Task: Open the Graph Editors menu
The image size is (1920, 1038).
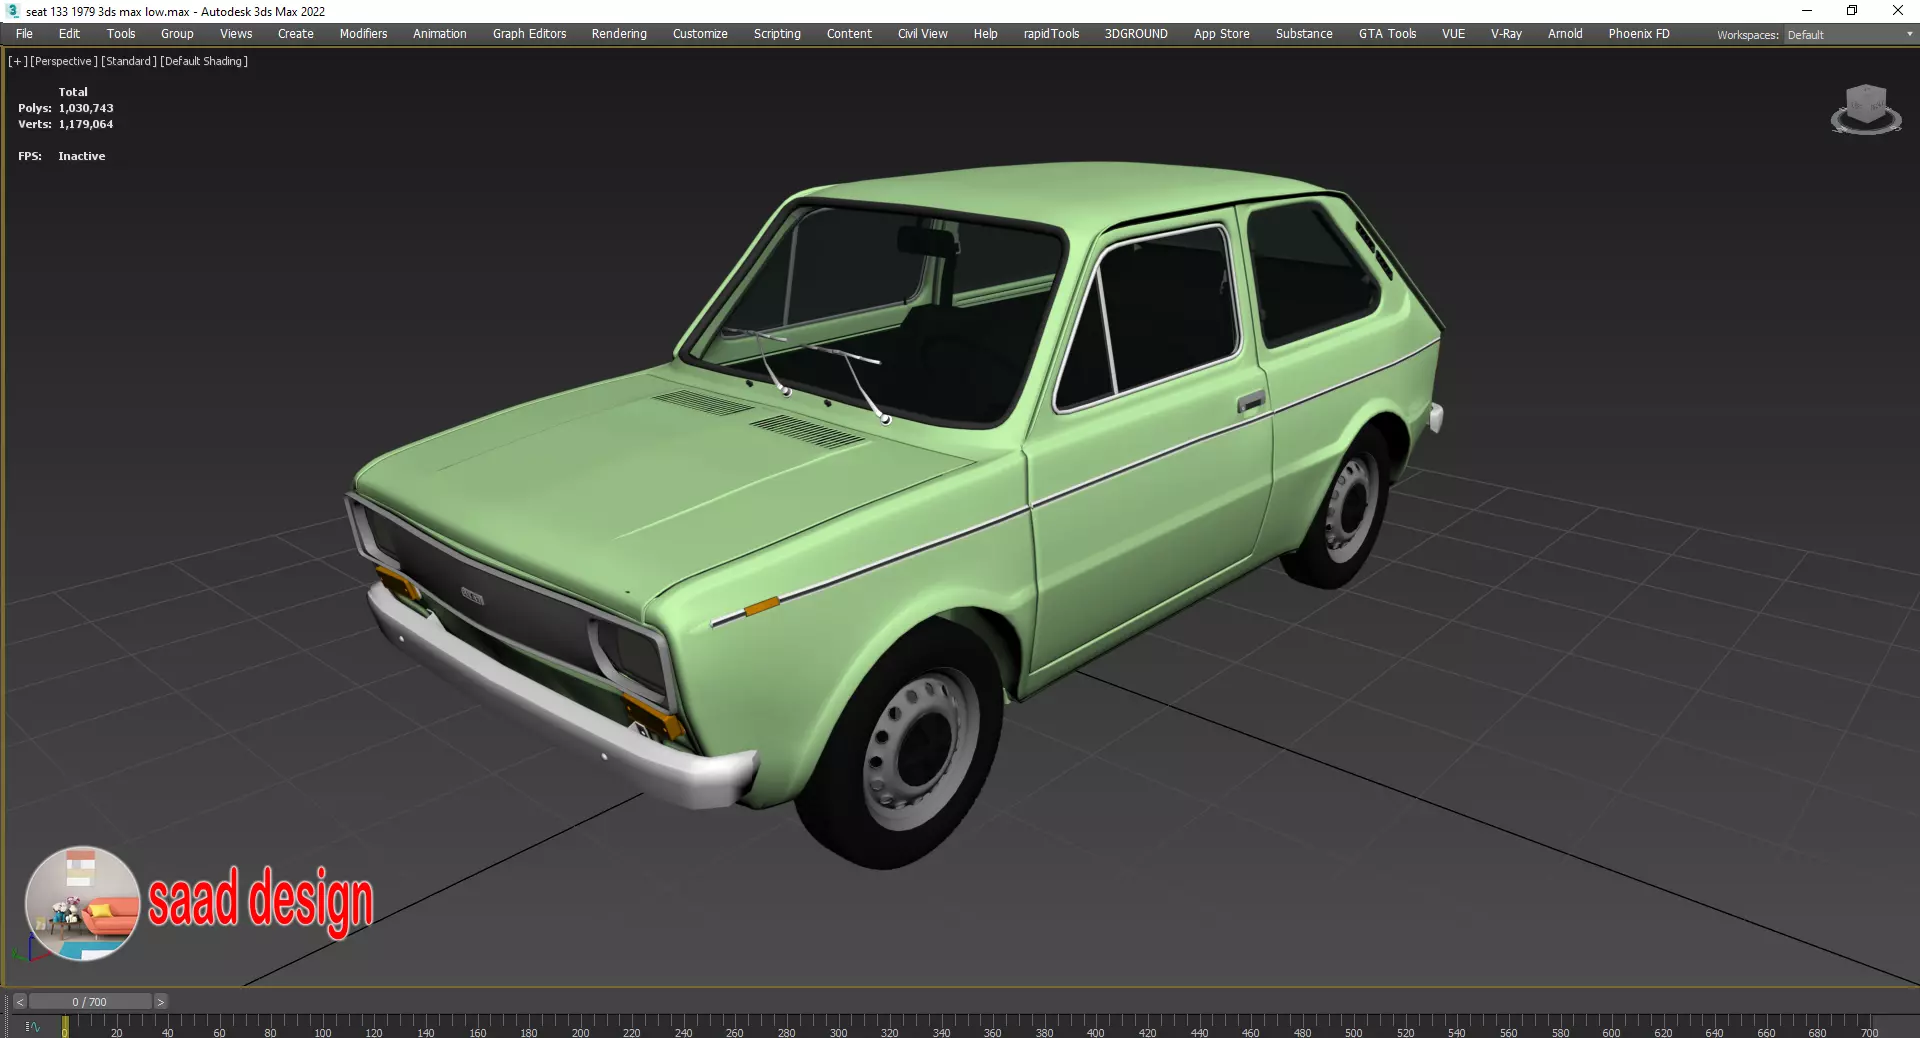Action: (x=529, y=34)
